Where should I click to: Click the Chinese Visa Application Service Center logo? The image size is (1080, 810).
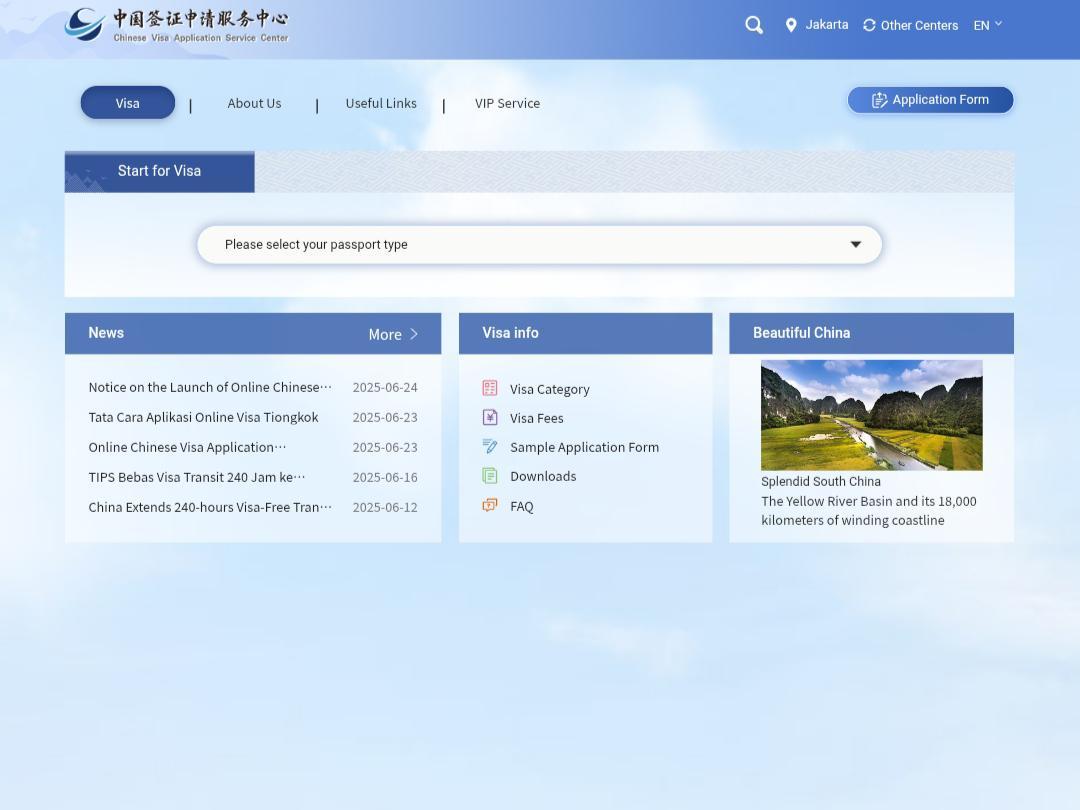[176, 25]
